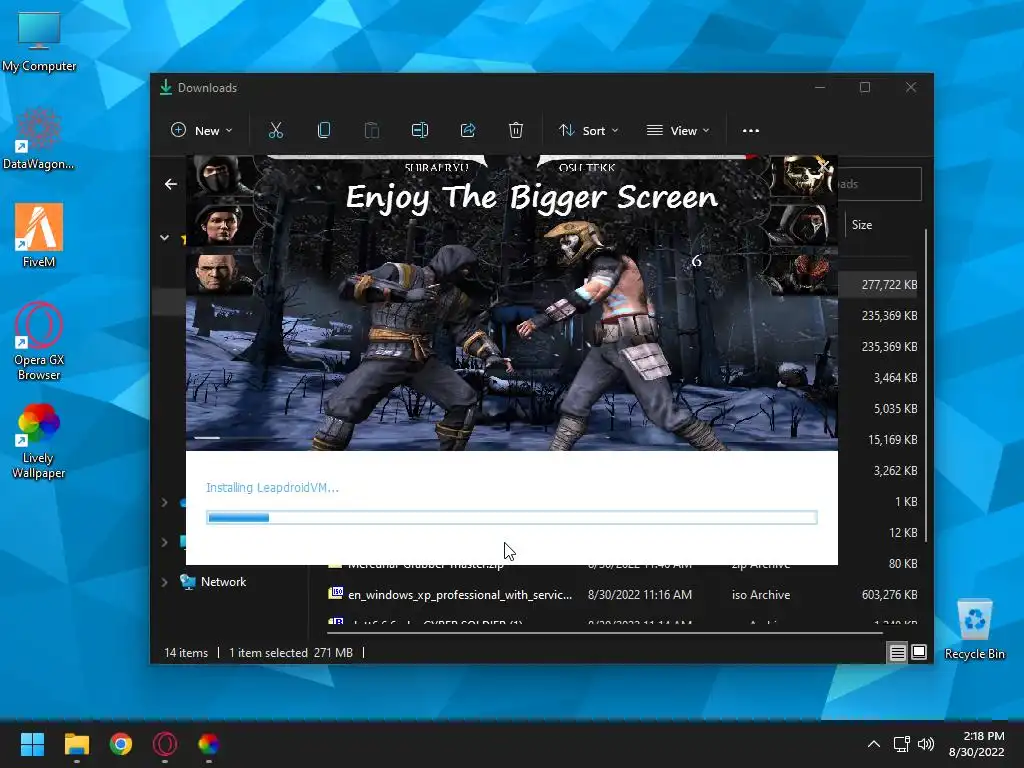This screenshot has width=1024, height=768.
Task: Open the Windows Start button
Action: pos(32,744)
